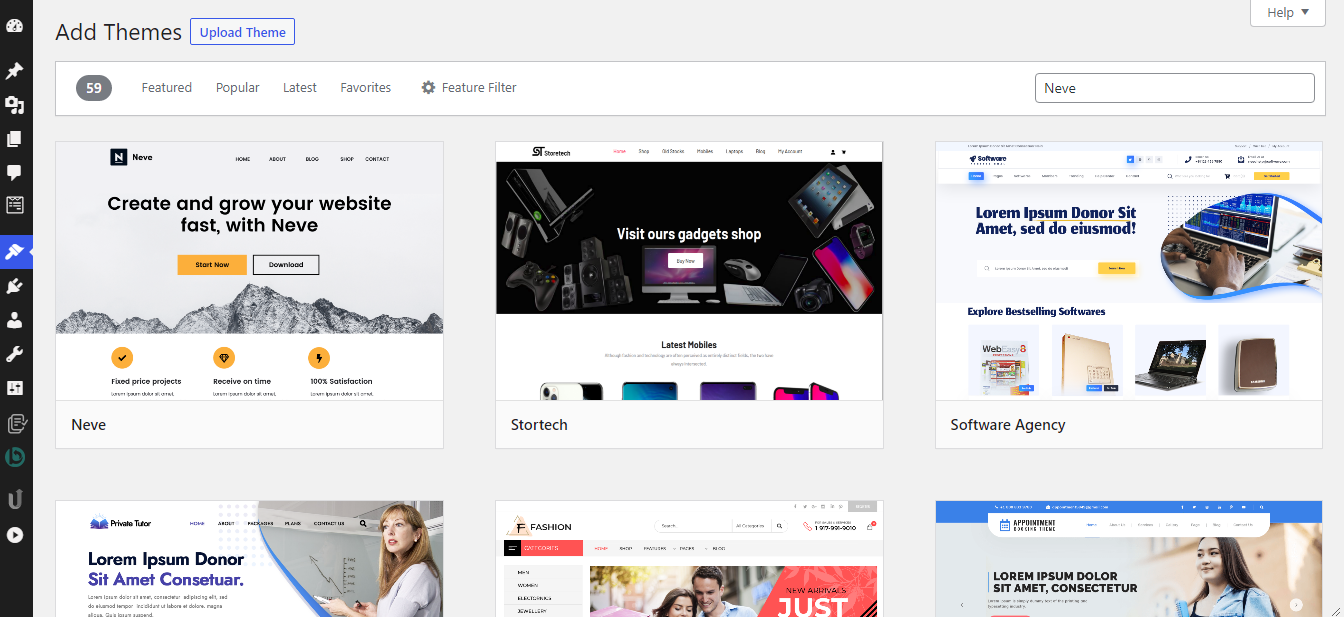
Task: Click the Upload Theme button
Action: point(242,32)
